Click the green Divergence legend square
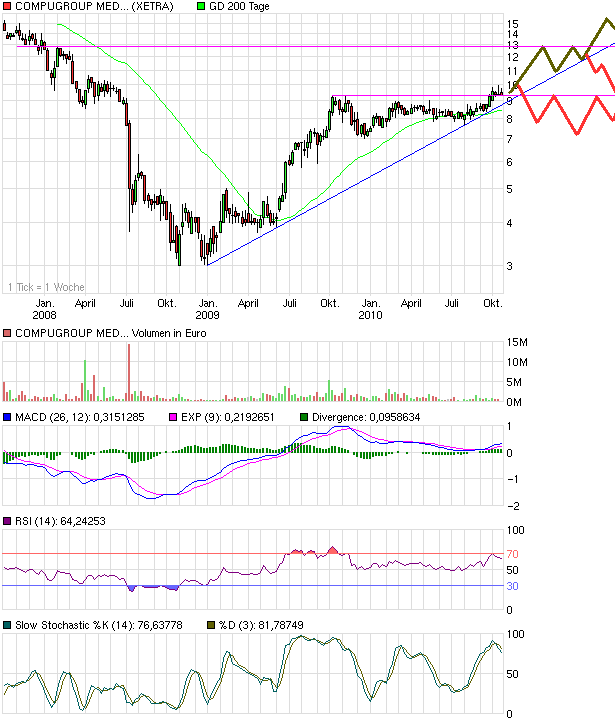 click(x=306, y=417)
